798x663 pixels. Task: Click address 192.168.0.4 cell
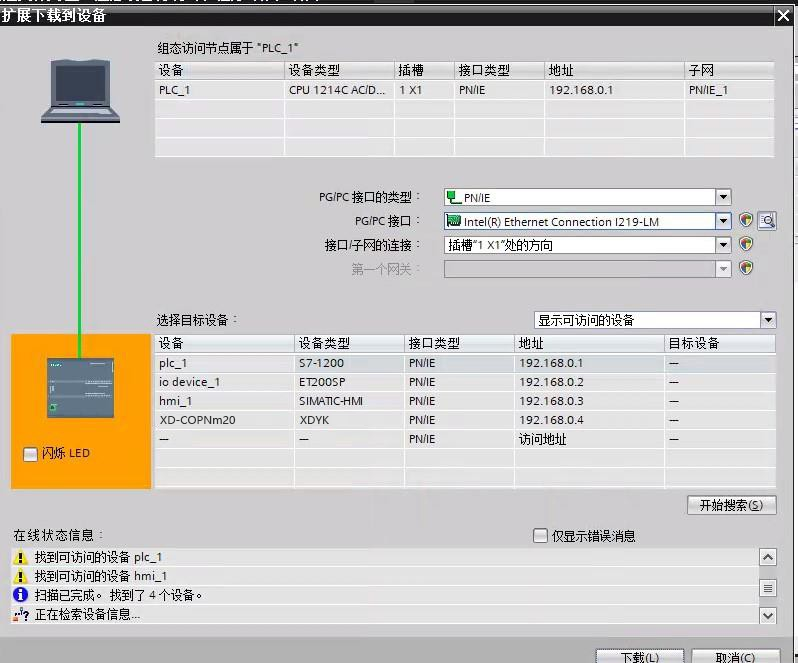pos(589,420)
